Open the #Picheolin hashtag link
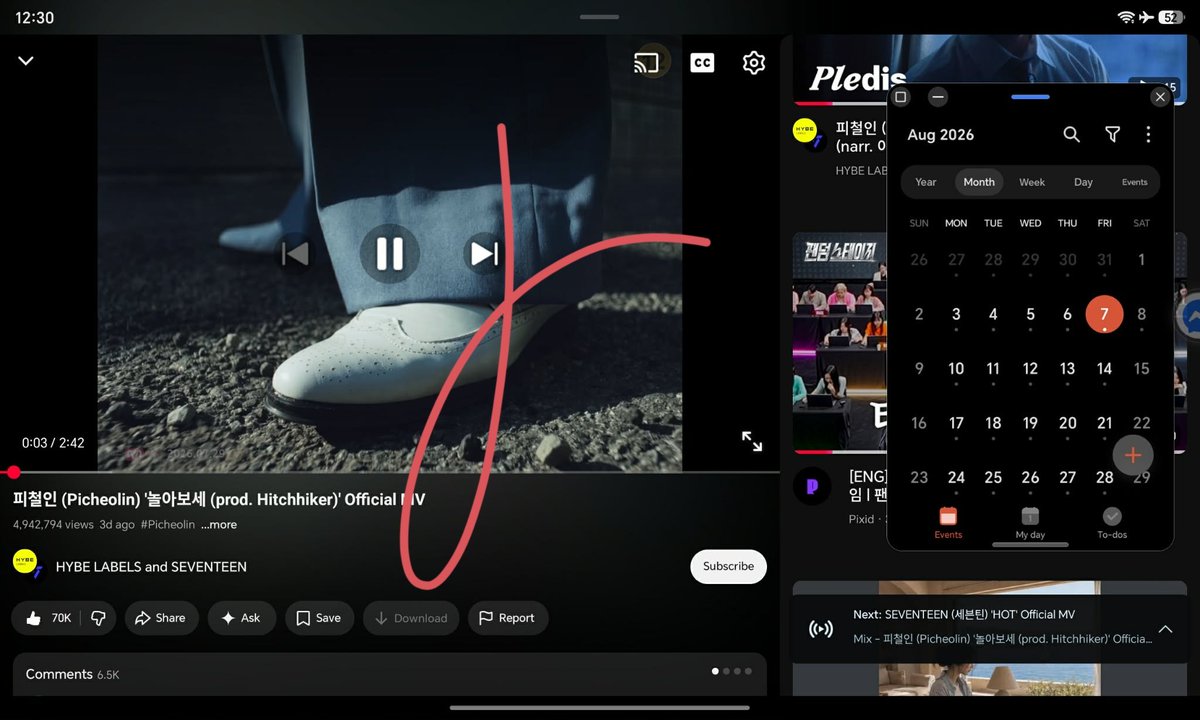Viewport: 1200px width, 720px height. point(168,525)
